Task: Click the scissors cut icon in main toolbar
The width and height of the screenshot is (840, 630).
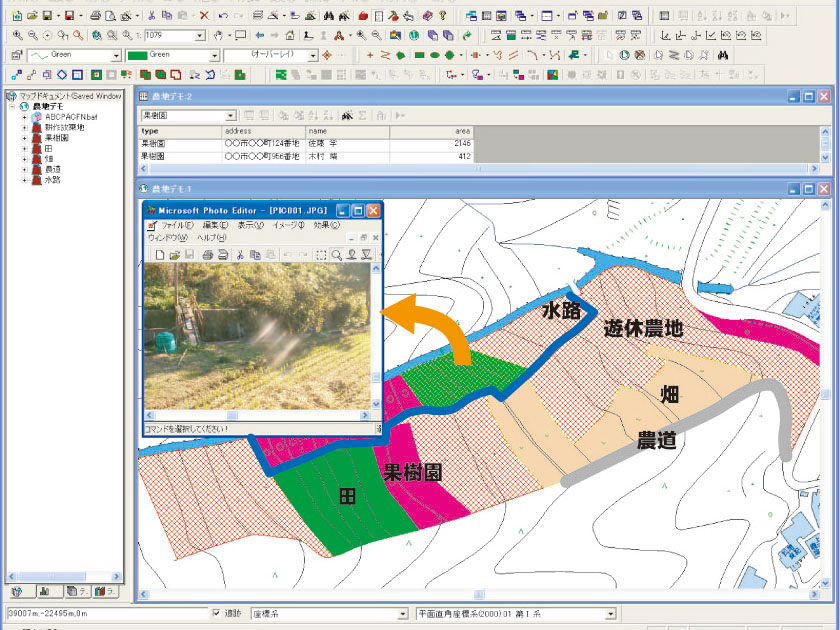Action: [x=152, y=16]
